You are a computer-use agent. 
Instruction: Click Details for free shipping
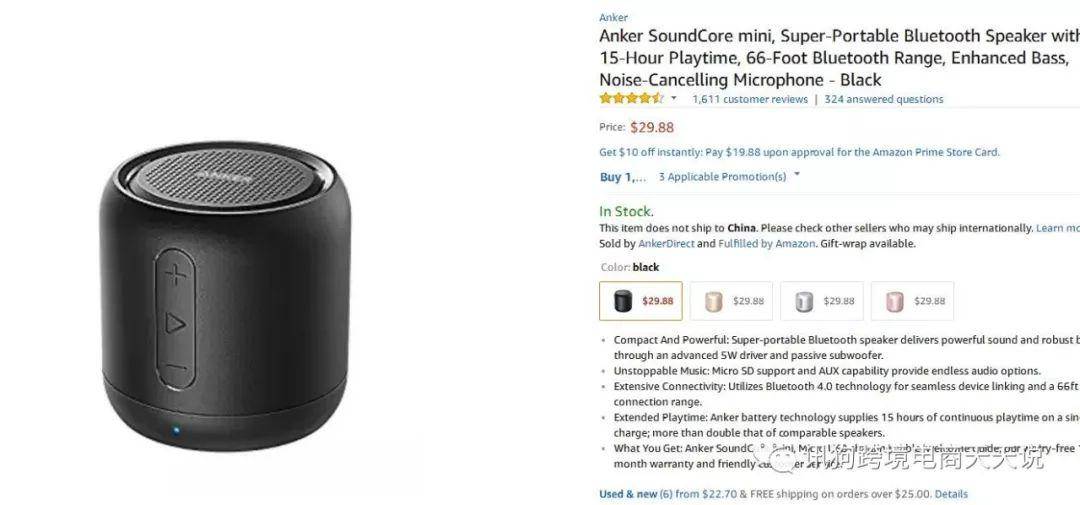tap(951, 494)
